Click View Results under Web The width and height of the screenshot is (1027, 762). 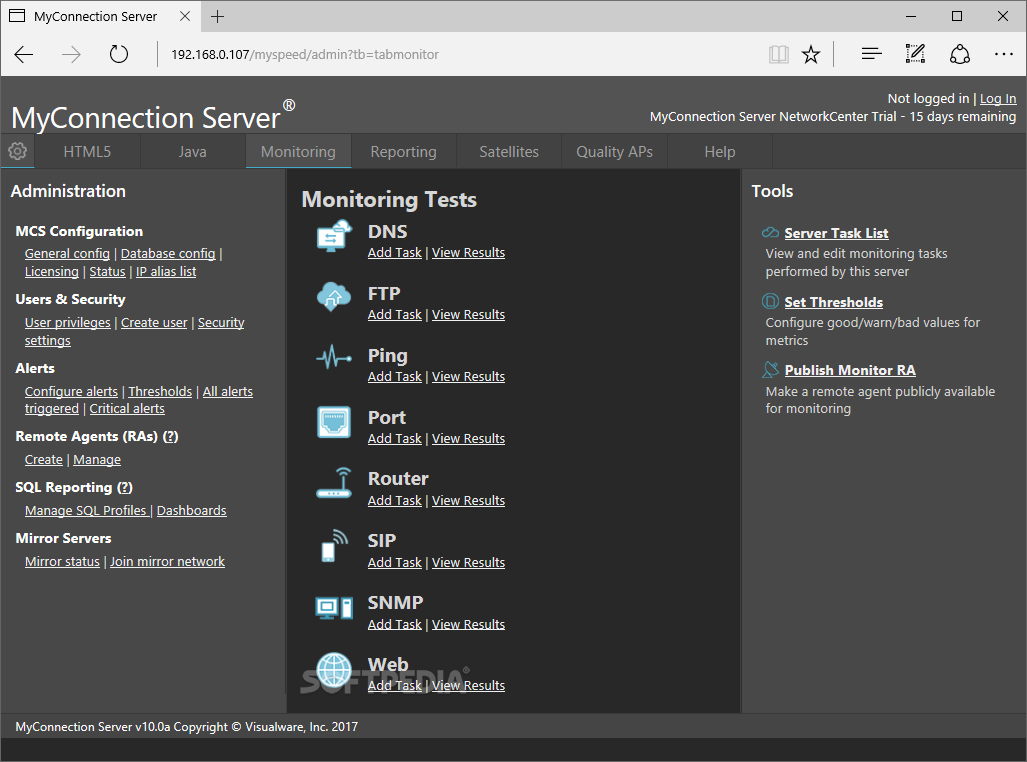[468, 685]
